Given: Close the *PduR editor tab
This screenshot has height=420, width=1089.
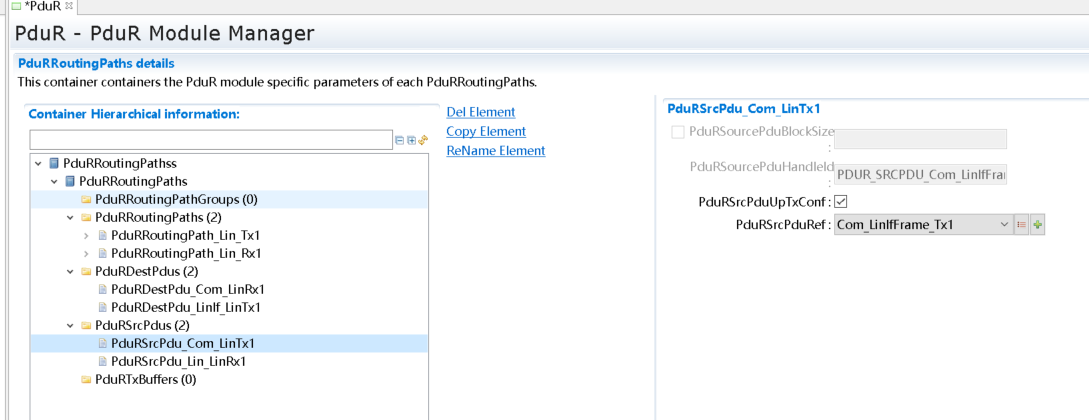Looking at the screenshot, I should (x=69, y=7).
